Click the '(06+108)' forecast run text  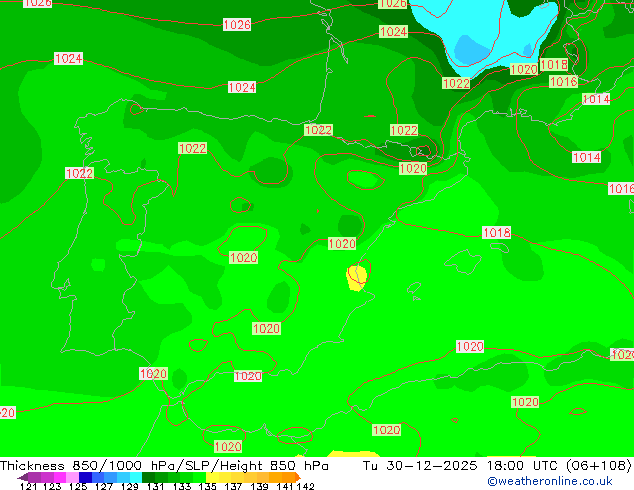pos(598,466)
